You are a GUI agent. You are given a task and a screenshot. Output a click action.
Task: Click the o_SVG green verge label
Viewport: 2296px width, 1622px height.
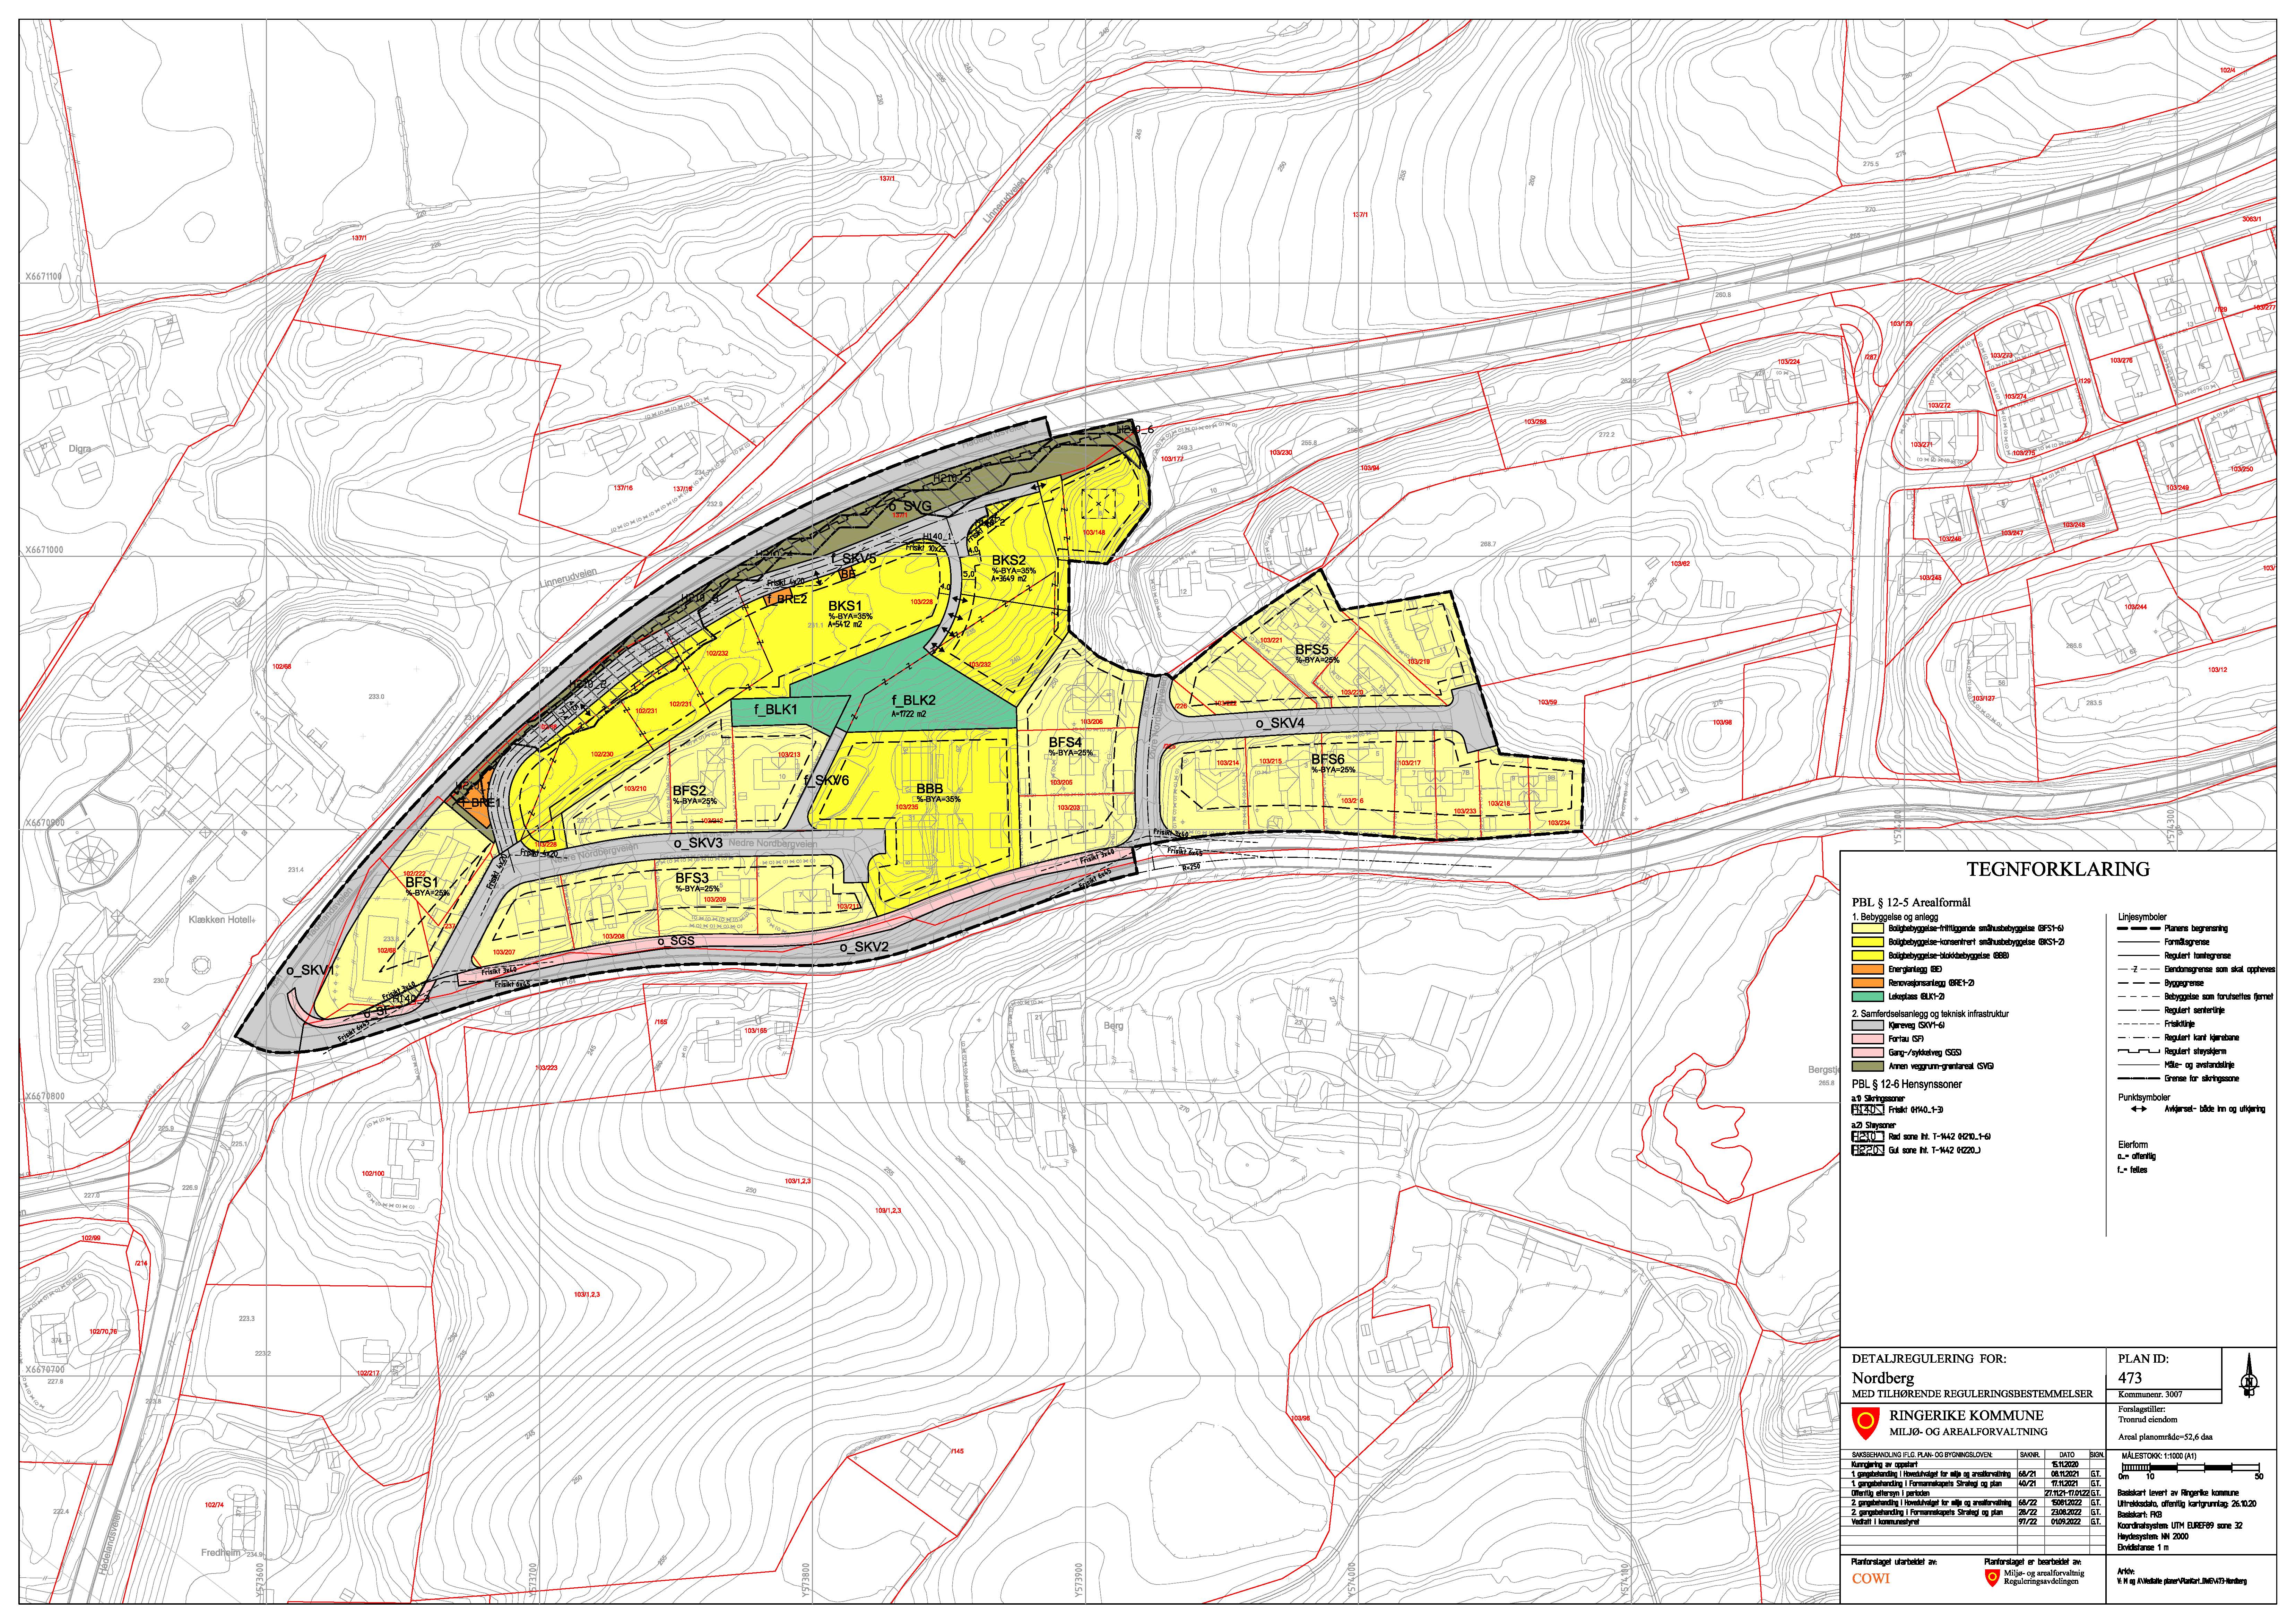(x=910, y=506)
